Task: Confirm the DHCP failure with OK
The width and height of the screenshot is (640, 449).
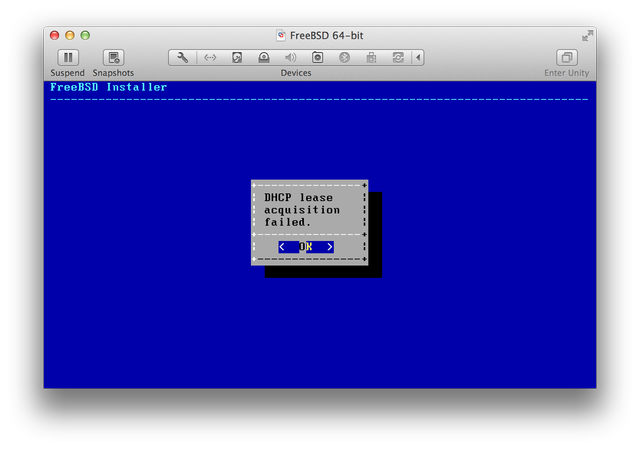Action: point(306,247)
